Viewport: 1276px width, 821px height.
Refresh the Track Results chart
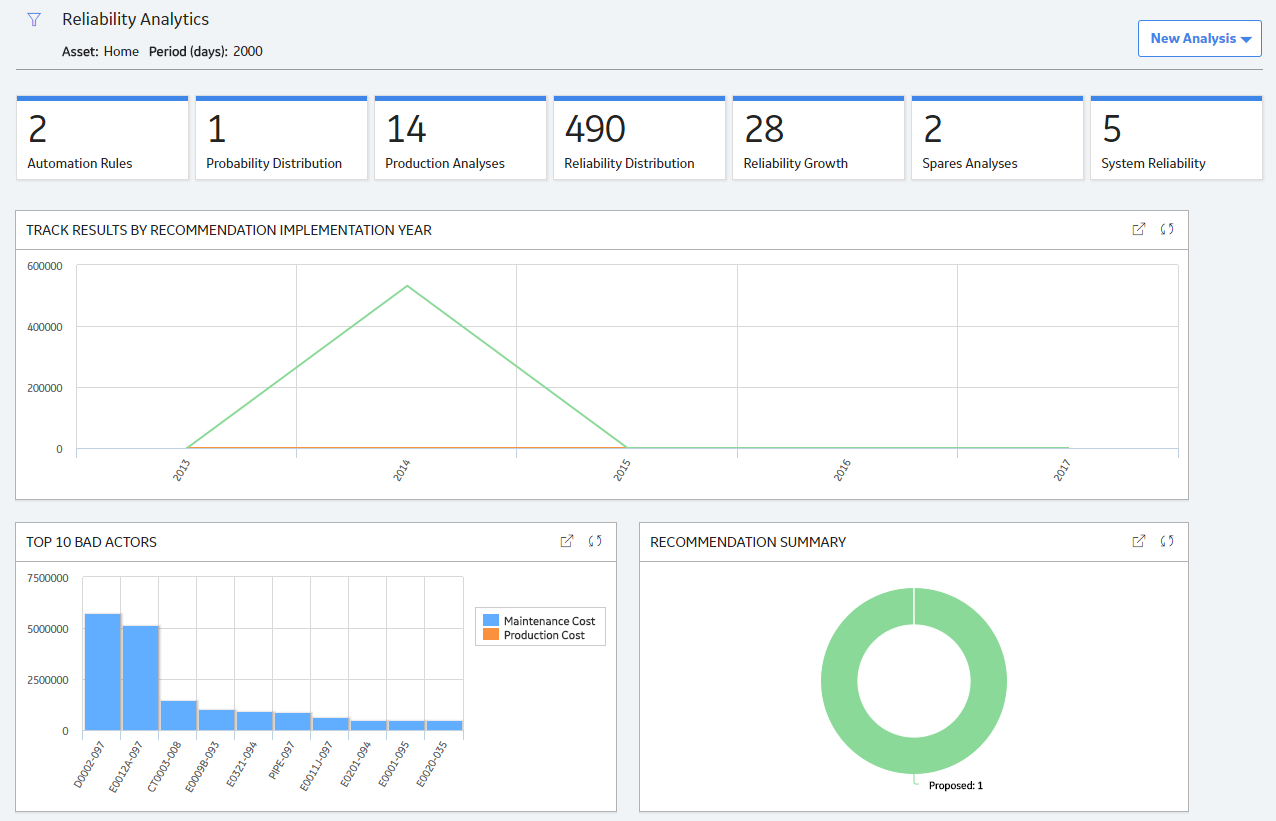coord(1167,229)
